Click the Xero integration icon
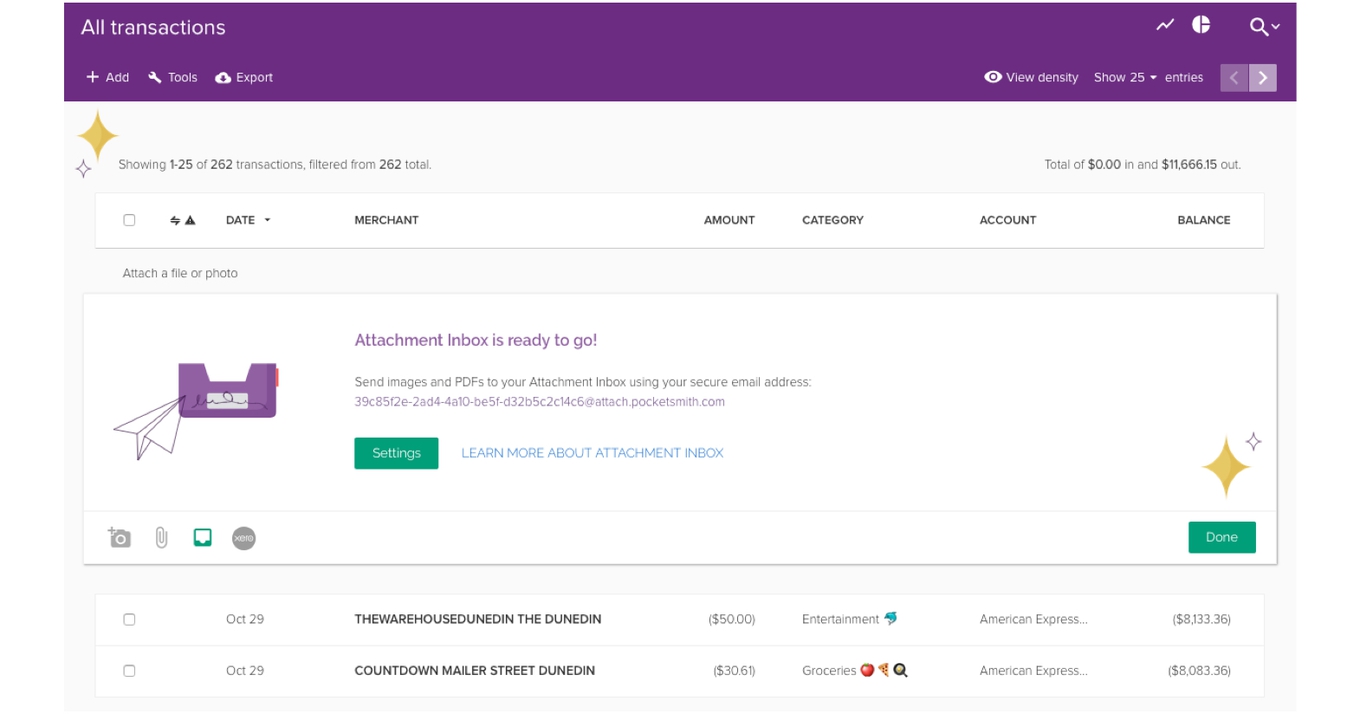This screenshot has height=714, width=1360. (x=244, y=538)
